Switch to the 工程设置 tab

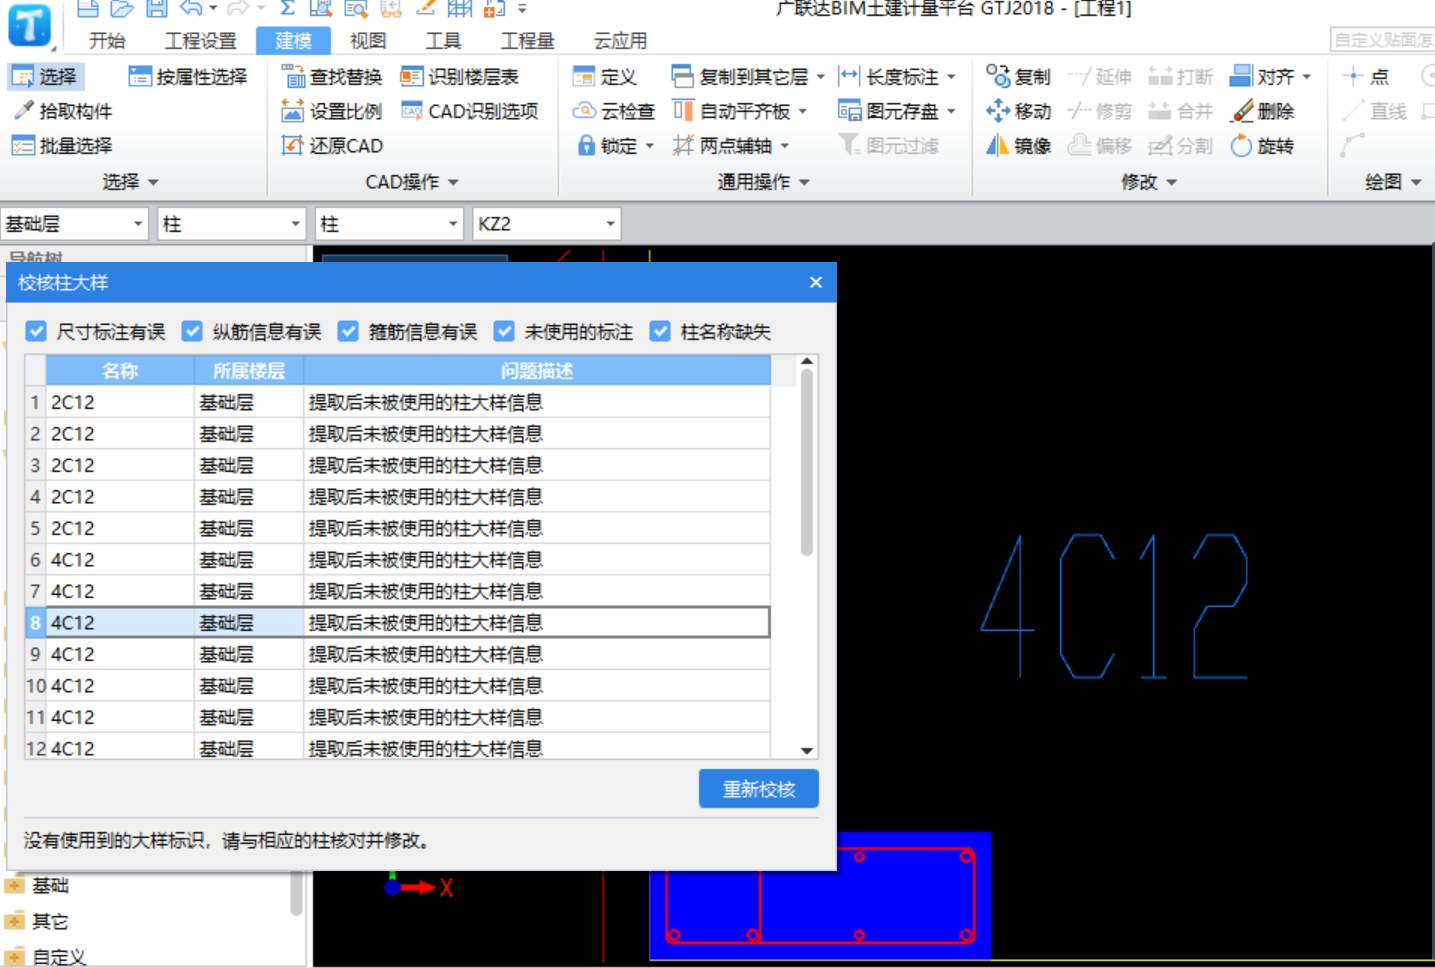click(x=200, y=40)
